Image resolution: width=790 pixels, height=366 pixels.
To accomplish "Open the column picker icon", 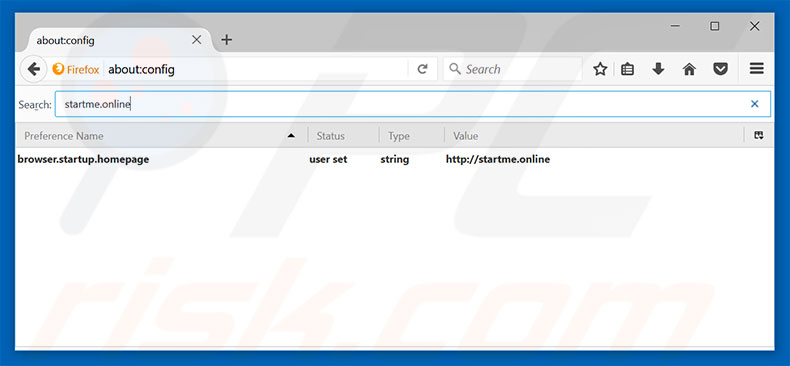I will (x=759, y=135).
